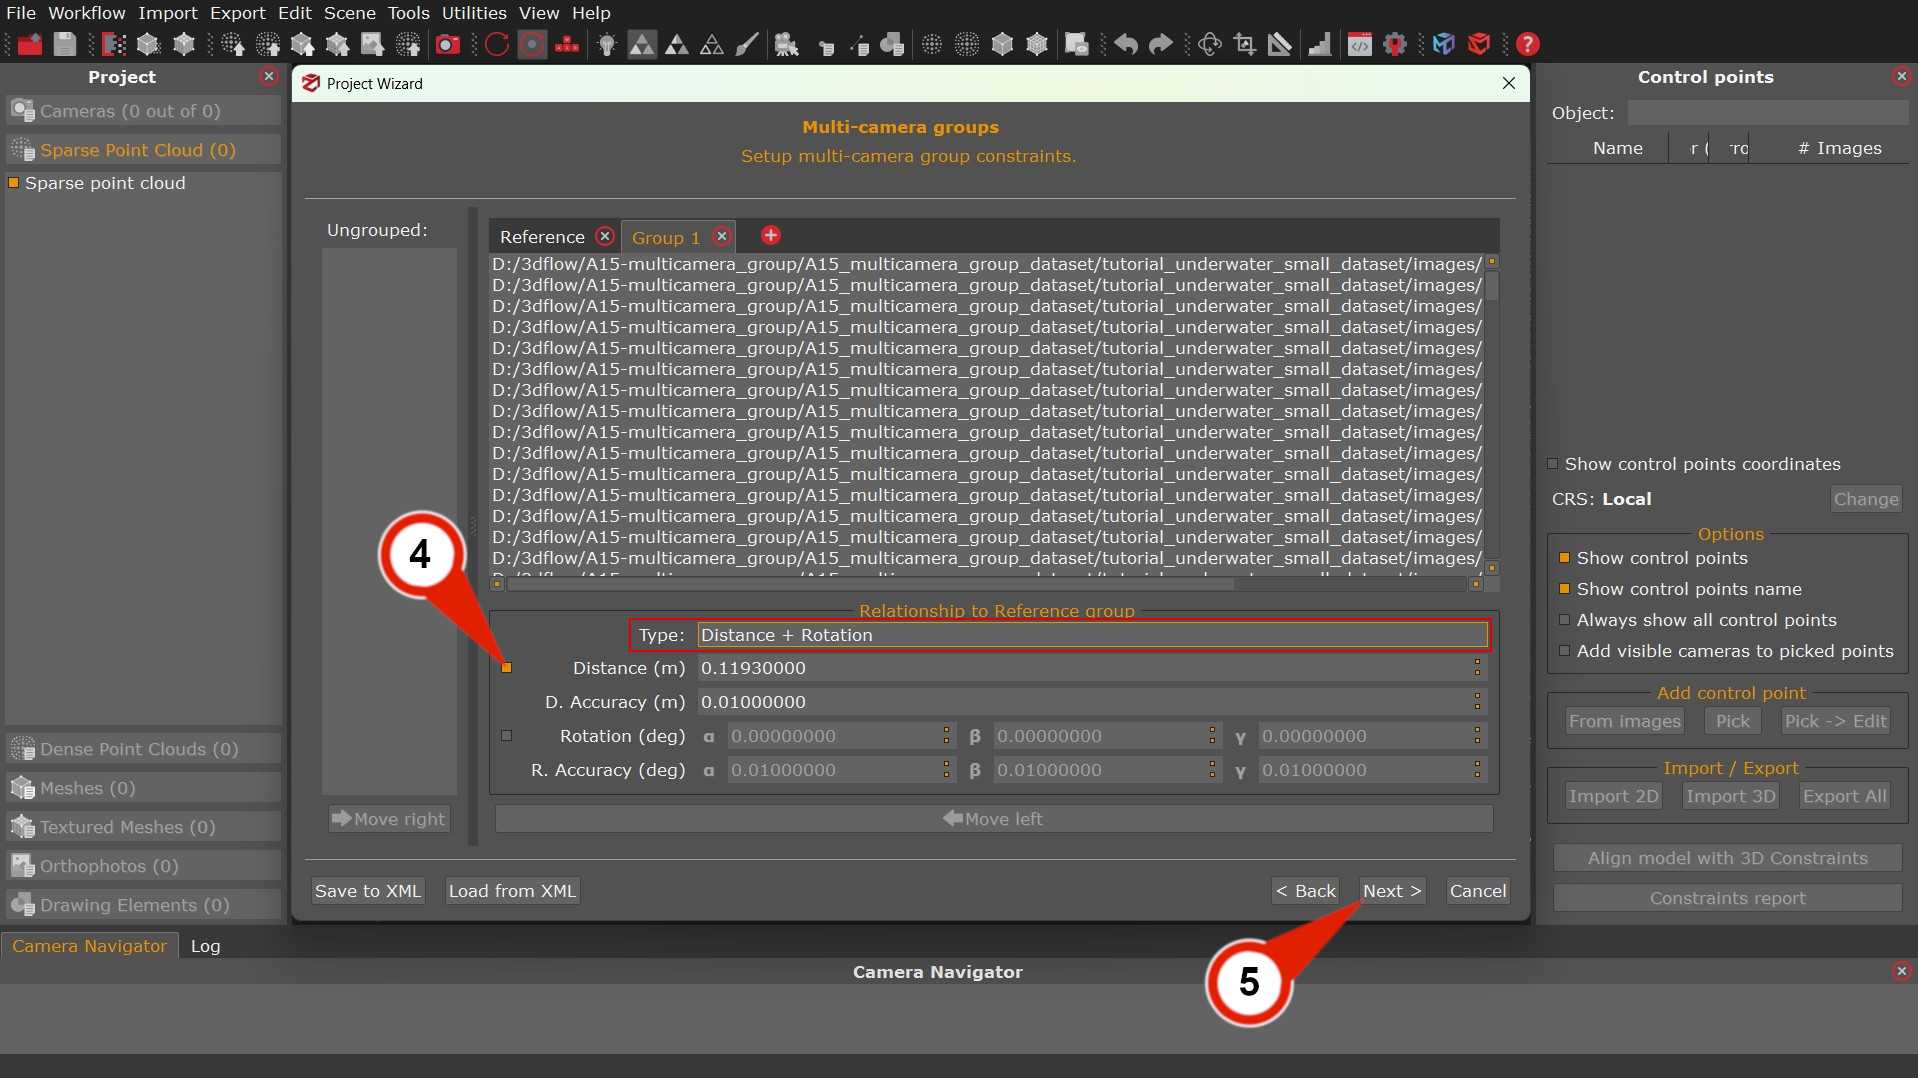This screenshot has height=1078, width=1918.
Task: Enable the Rotation (deg) checkbox
Action: click(506, 736)
